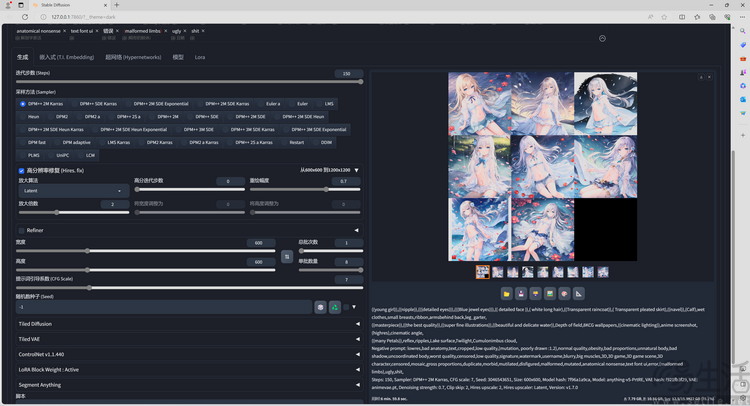The image size is (750, 406).
Task: Click the save image floppy disk icon
Action: coord(521,294)
